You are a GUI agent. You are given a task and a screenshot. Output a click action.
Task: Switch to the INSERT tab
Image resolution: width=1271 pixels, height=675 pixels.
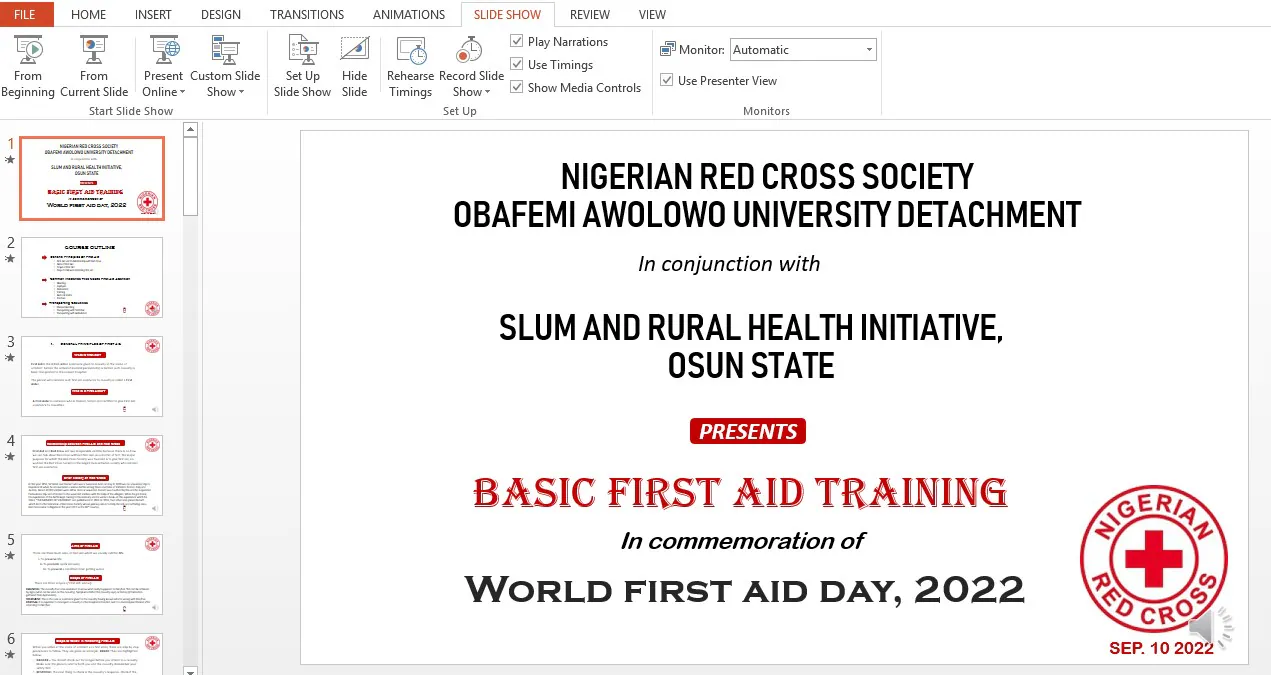(153, 14)
